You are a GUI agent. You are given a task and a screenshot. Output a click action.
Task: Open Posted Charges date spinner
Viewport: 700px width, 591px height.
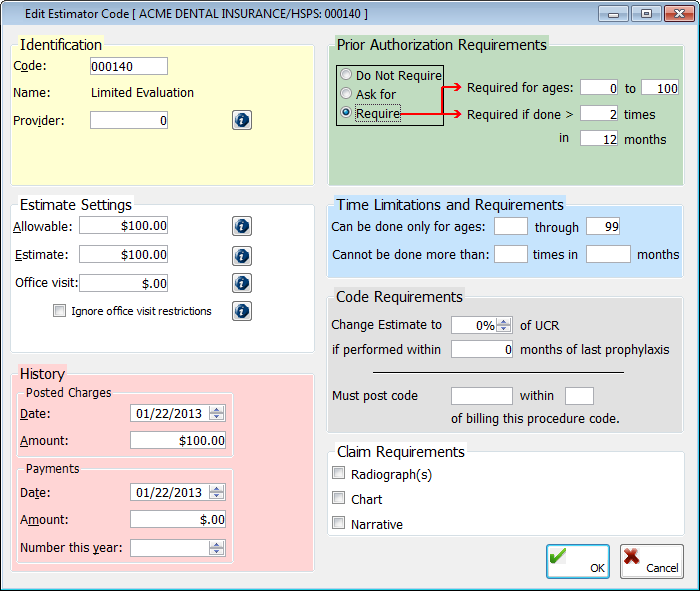[x=217, y=413]
